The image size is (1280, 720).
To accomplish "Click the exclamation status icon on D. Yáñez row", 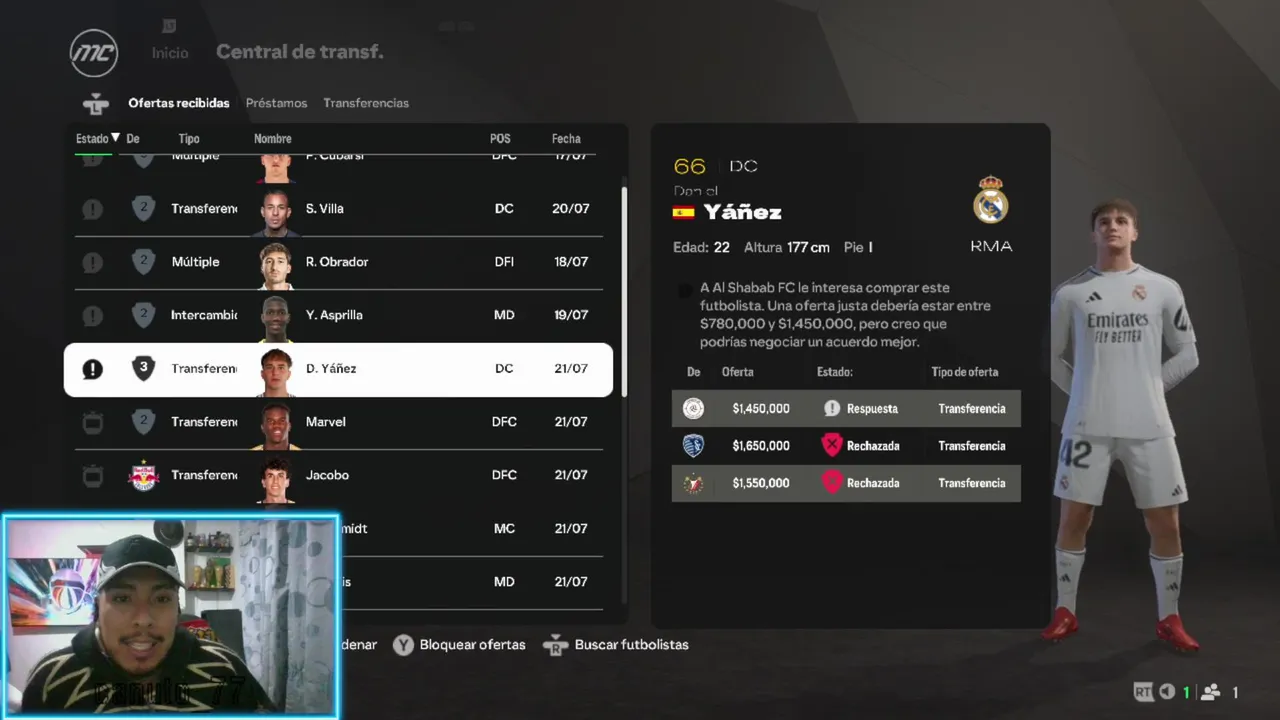I will (x=92, y=369).
